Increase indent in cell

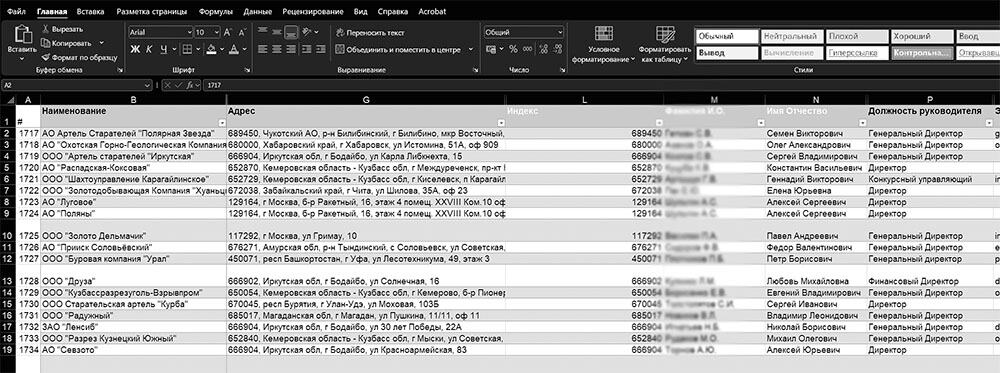pos(321,49)
